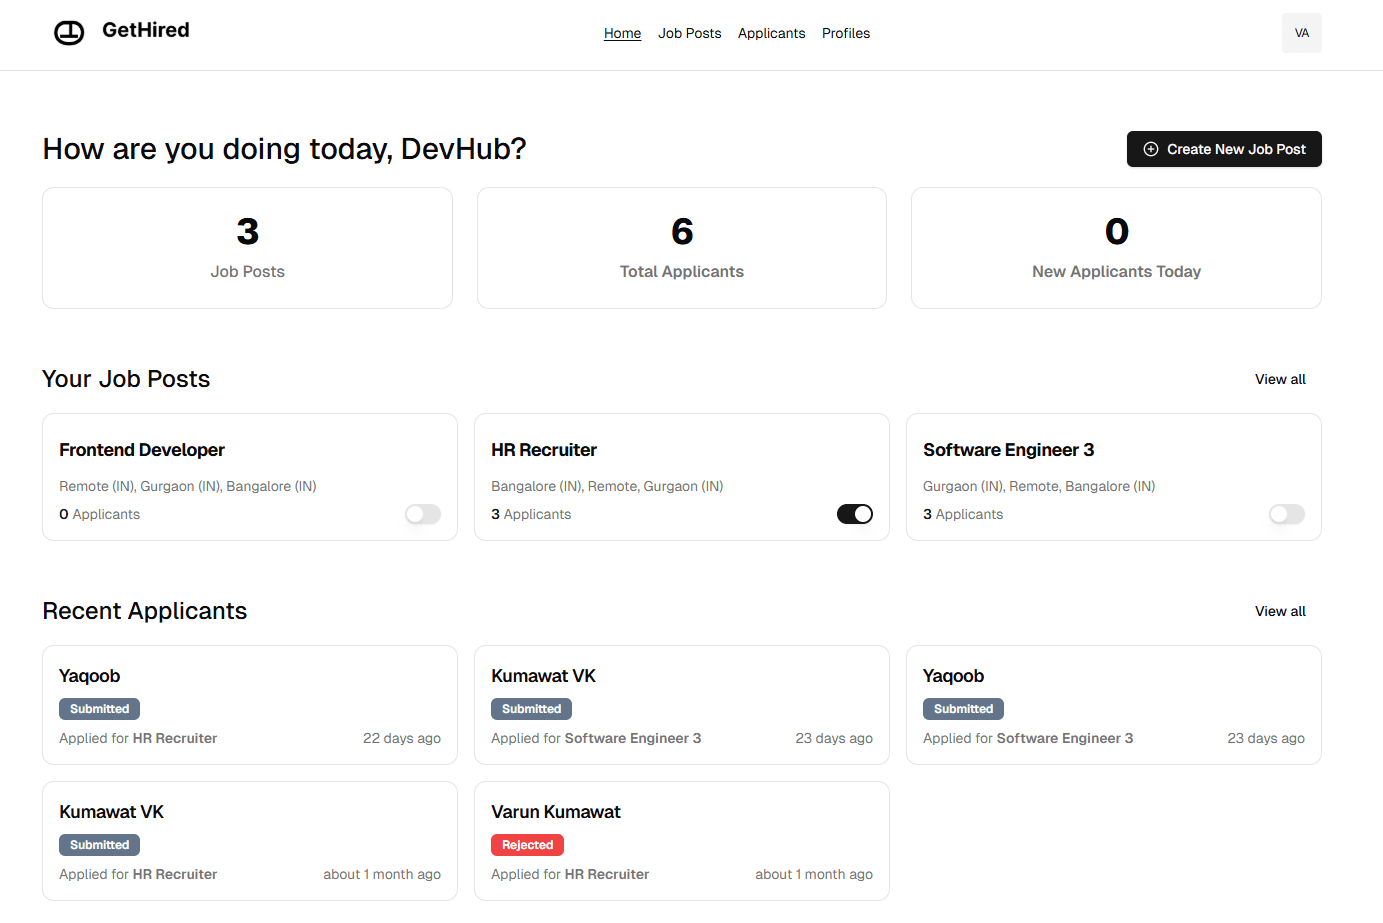Open the Profiles nav item
The image size is (1383, 923).
[846, 33]
